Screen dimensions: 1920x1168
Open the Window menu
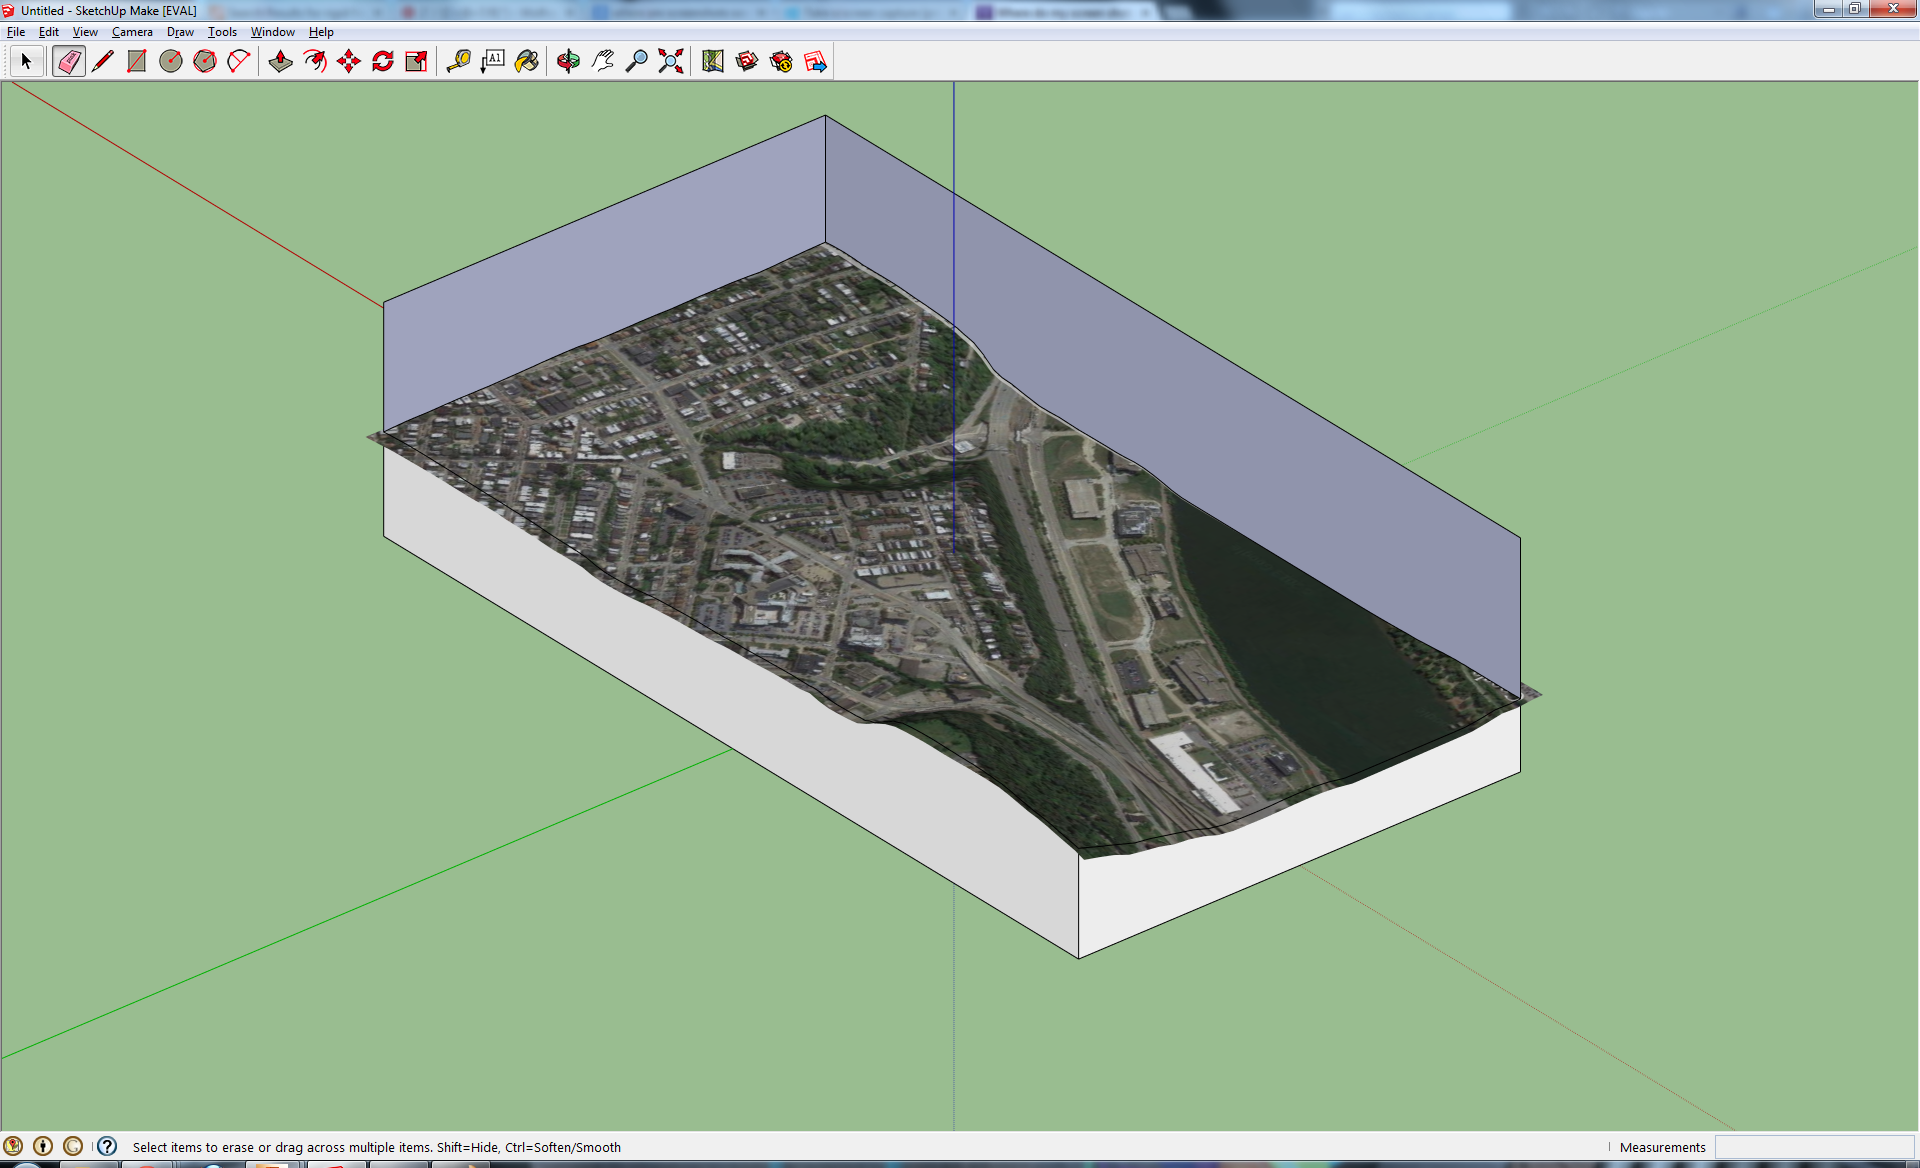[272, 32]
